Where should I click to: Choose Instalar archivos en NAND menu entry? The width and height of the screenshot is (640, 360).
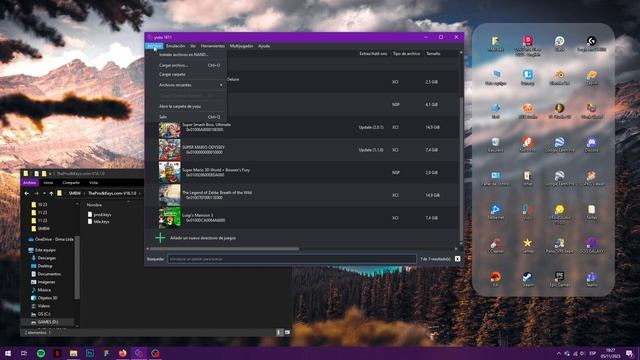point(184,55)
